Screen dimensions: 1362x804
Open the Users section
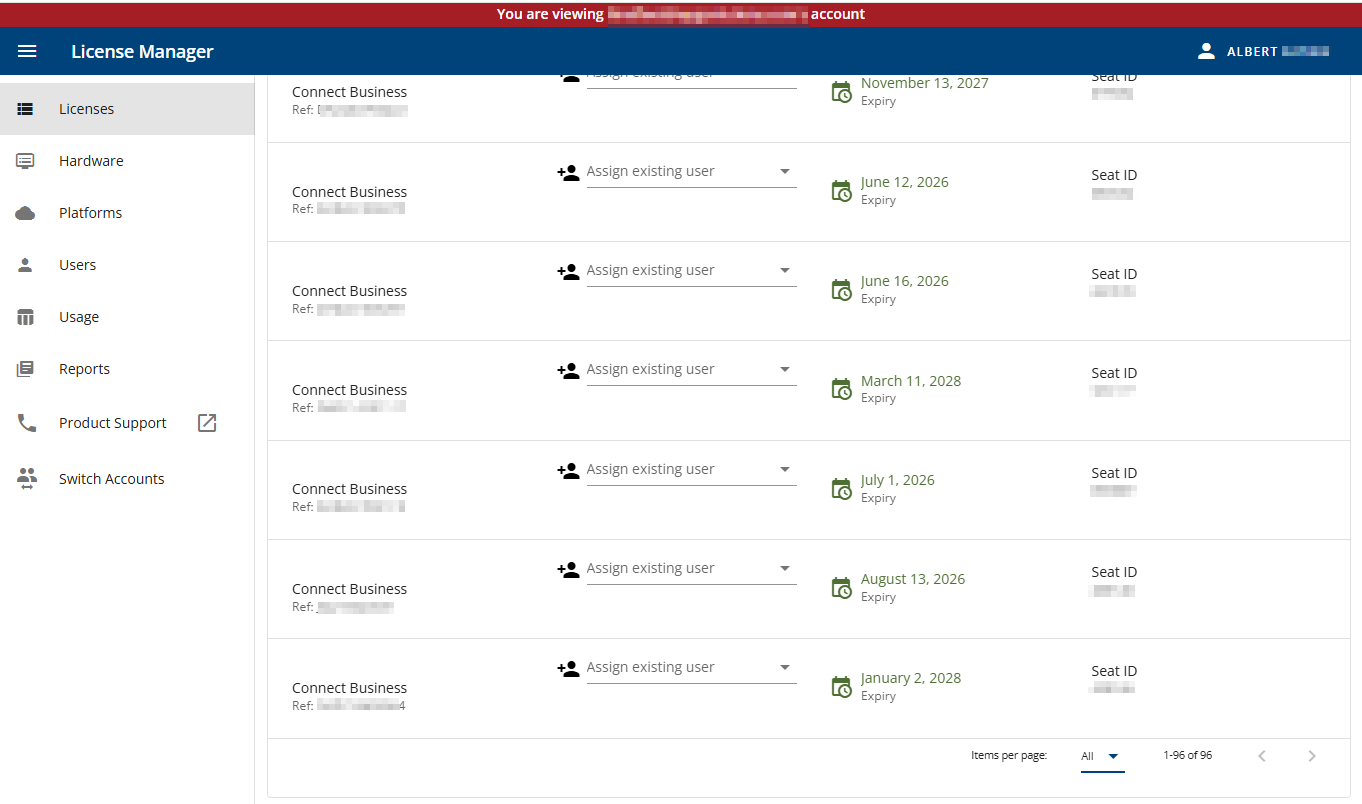[x=78, y=265]
